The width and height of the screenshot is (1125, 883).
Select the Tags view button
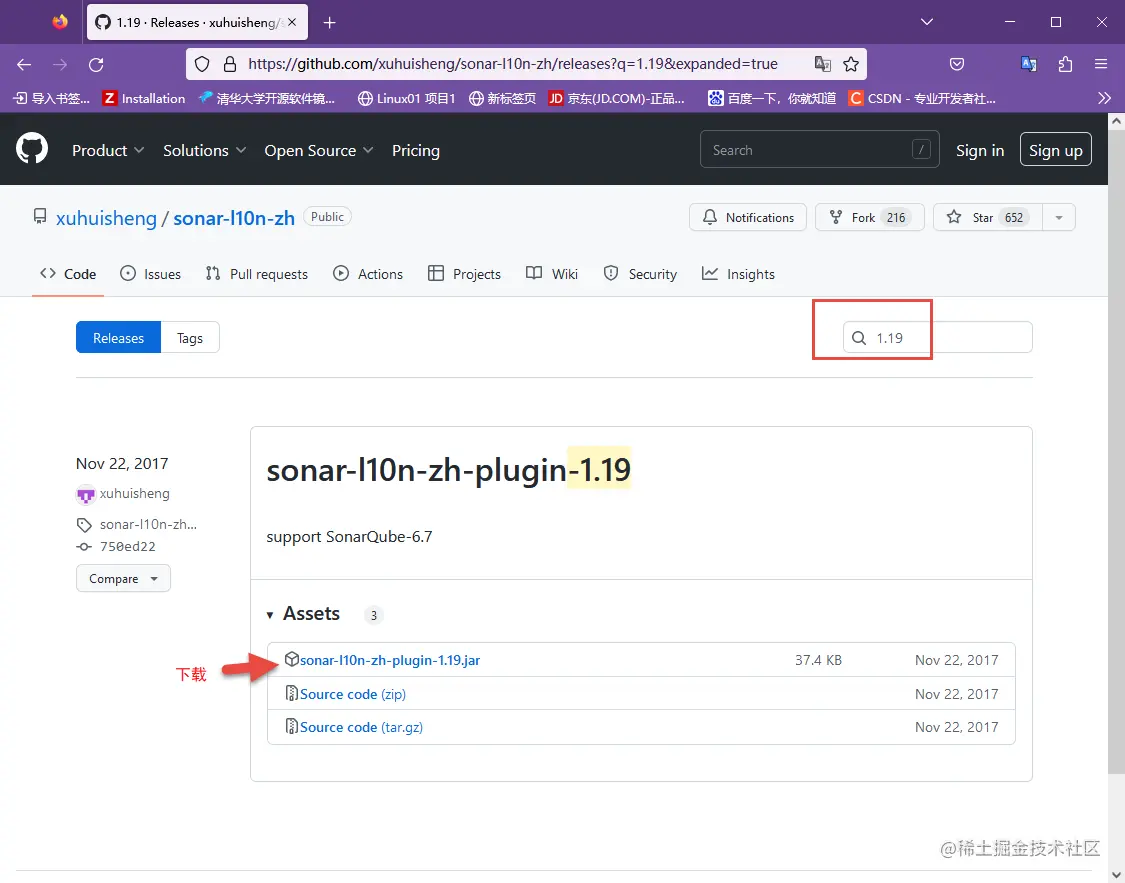point(190,338)
